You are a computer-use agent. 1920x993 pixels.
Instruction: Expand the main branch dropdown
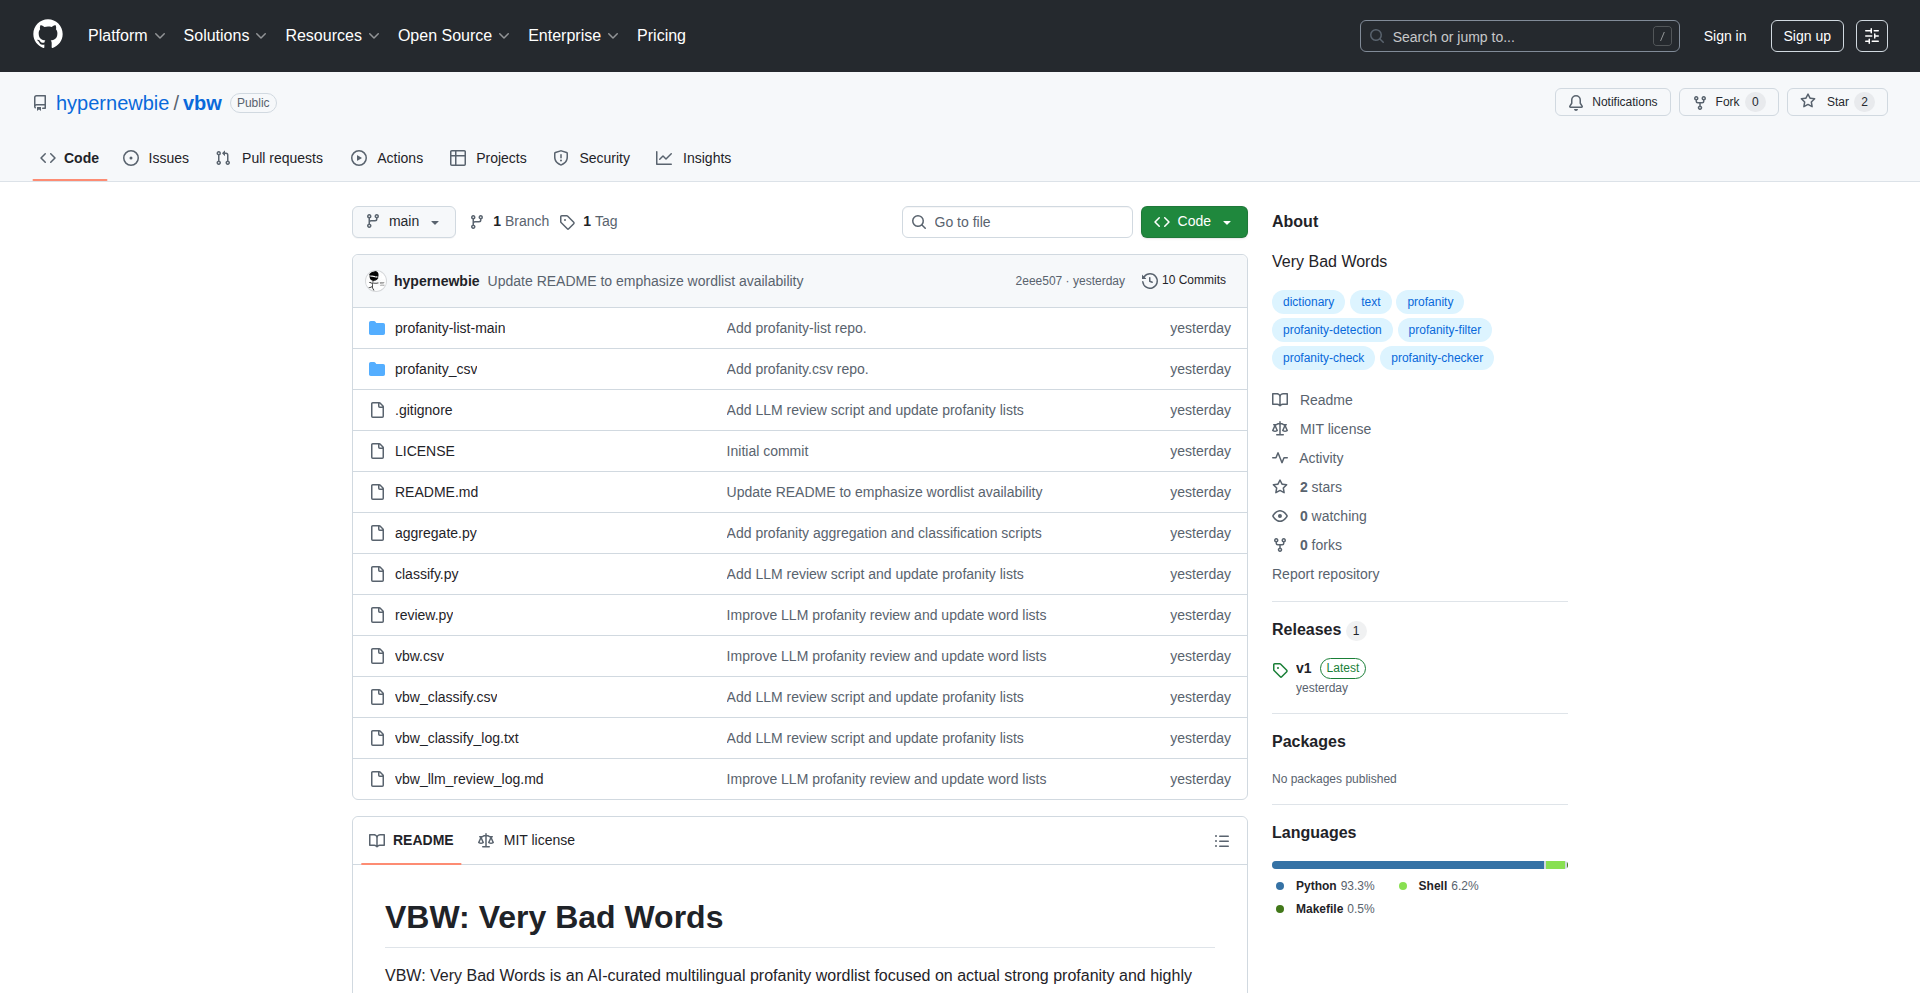pyautogui.click(x=403, y=222)
